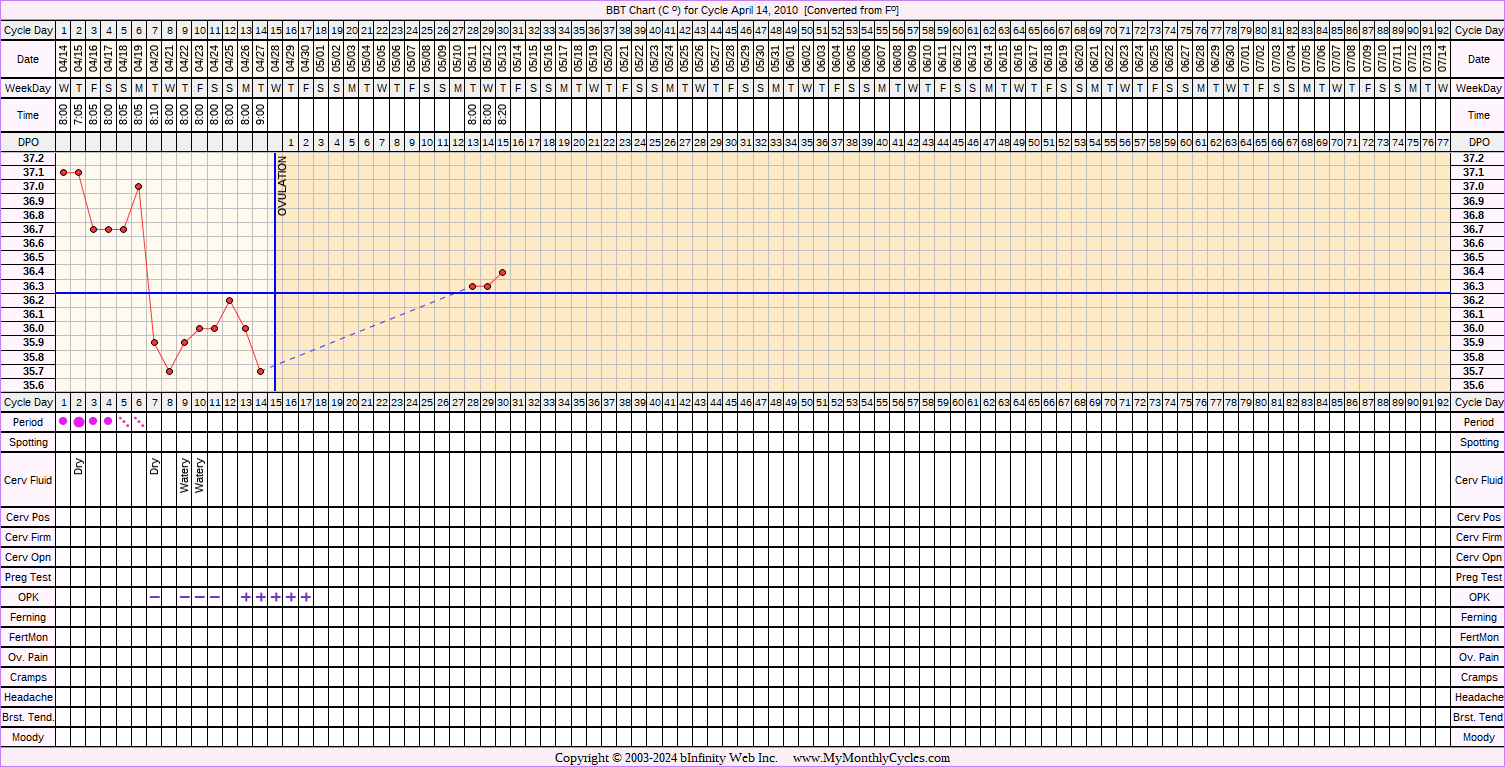Screen dimensions: 1505x767
Task: Click the Dry entry on cycle day 2
Action: pos(79,466)
